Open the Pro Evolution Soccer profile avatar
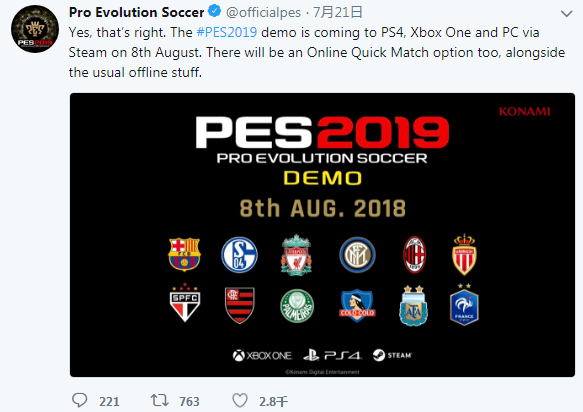Screen dimensions: 583x412 pos(35,29)
